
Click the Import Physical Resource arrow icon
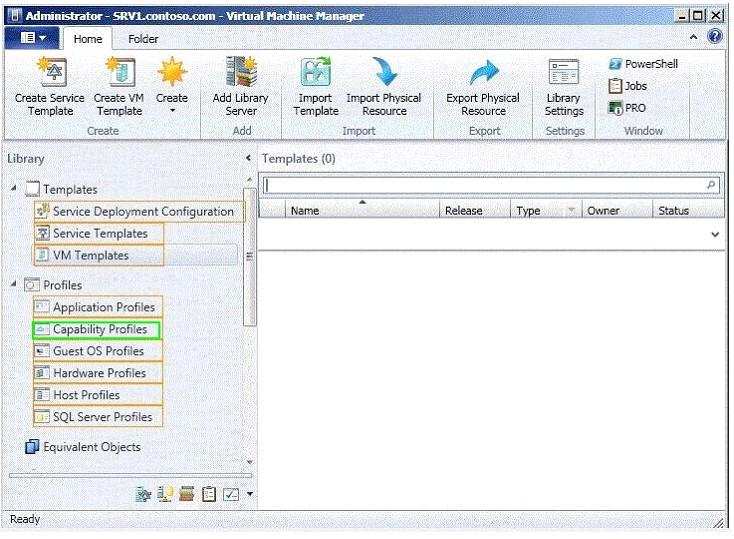point(384,71)
